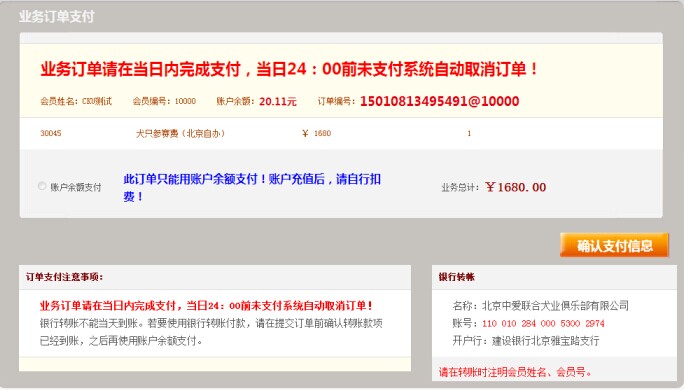This screenshot has width=684, height=390.
Task: Click the business total ¥1680.00 amount
Action: (x=516, y=187)
